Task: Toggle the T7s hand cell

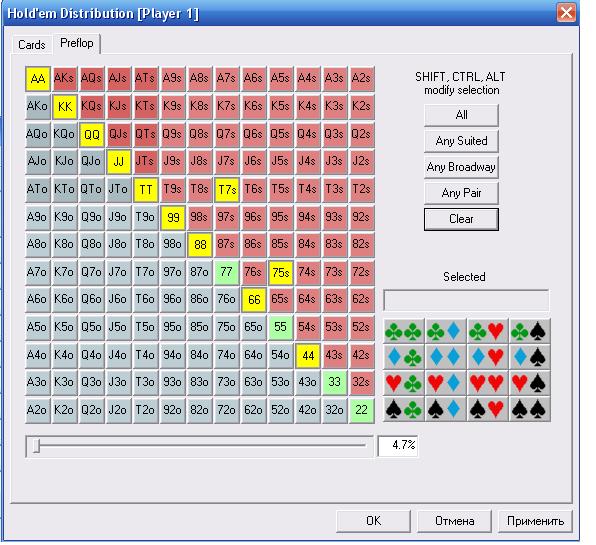Action: click(x=227, y=189)
